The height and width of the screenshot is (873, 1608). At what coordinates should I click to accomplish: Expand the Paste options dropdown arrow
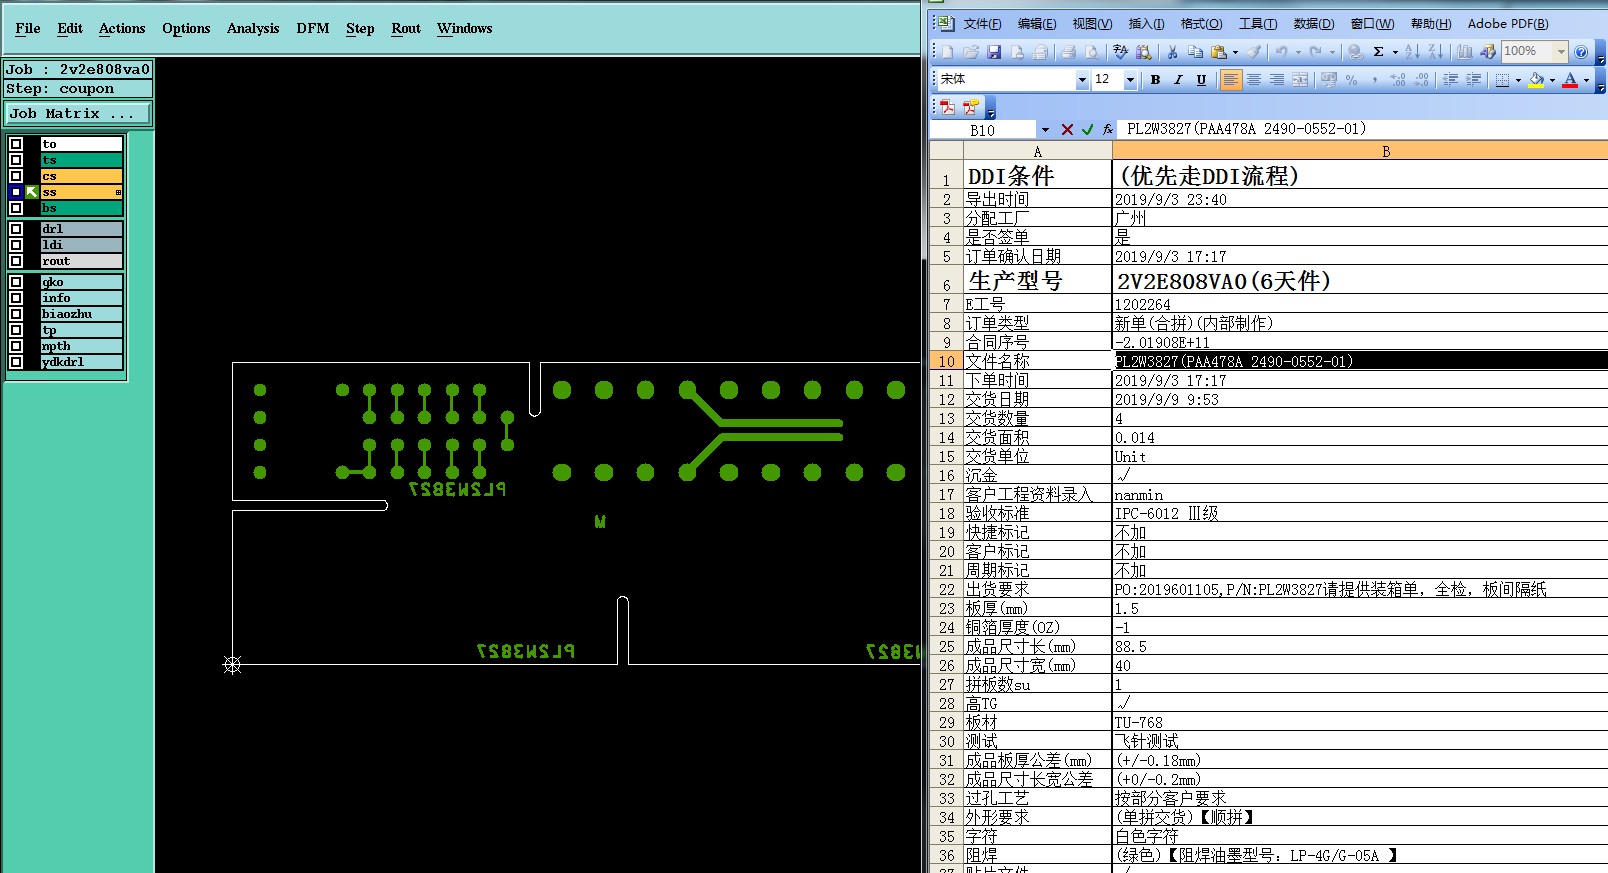click(1236, 52)
